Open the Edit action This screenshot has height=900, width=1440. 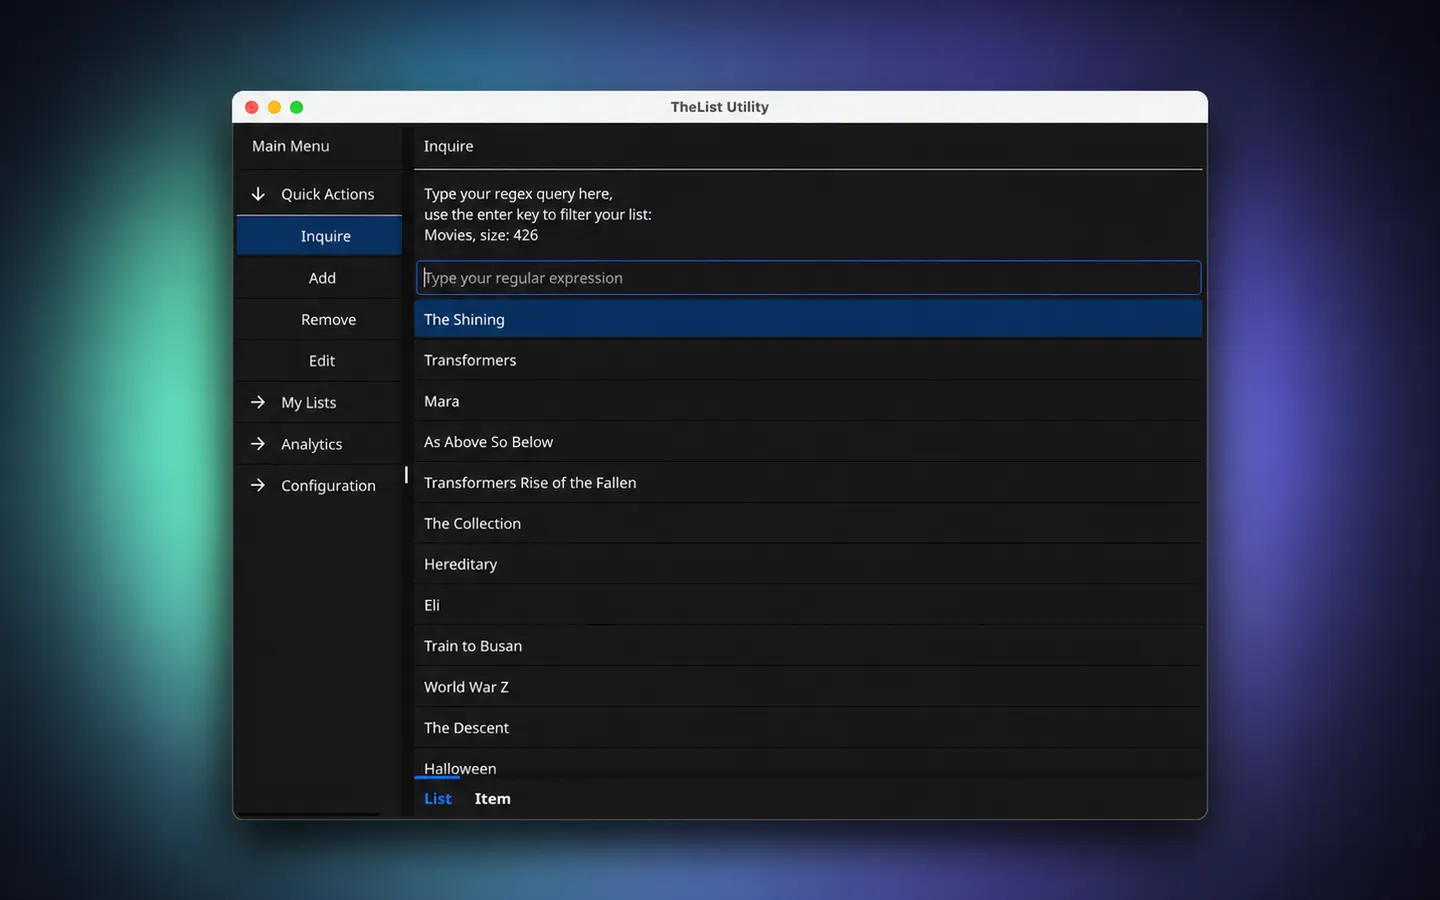tap(319, 361)
